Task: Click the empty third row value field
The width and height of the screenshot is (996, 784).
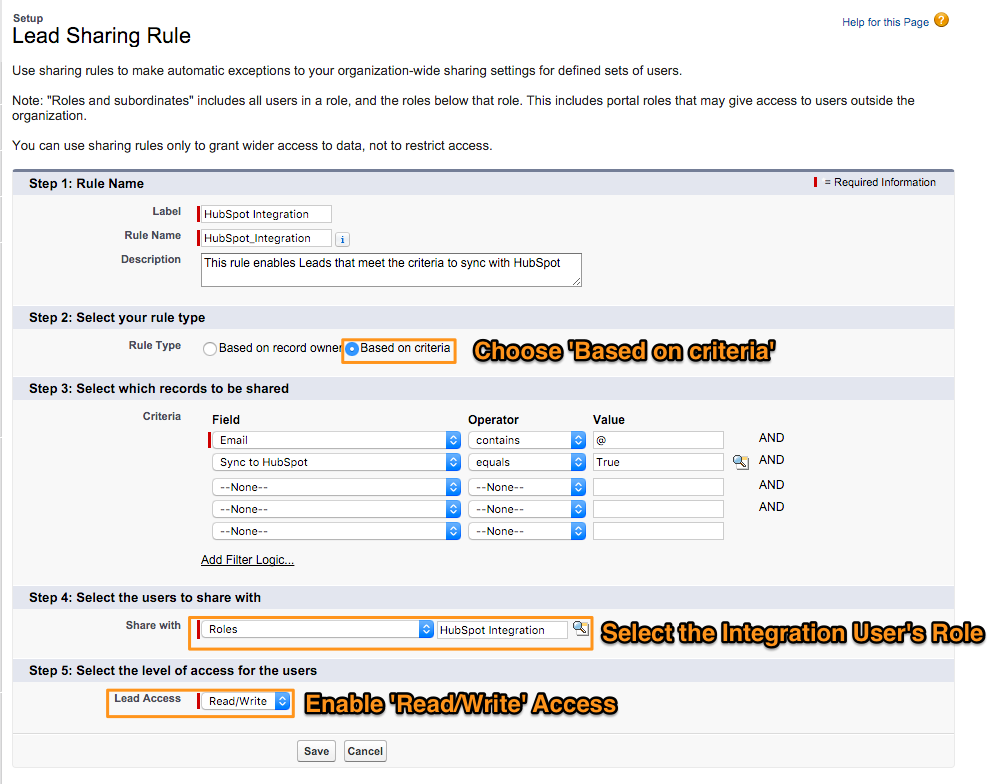Action: pos(658,487)
